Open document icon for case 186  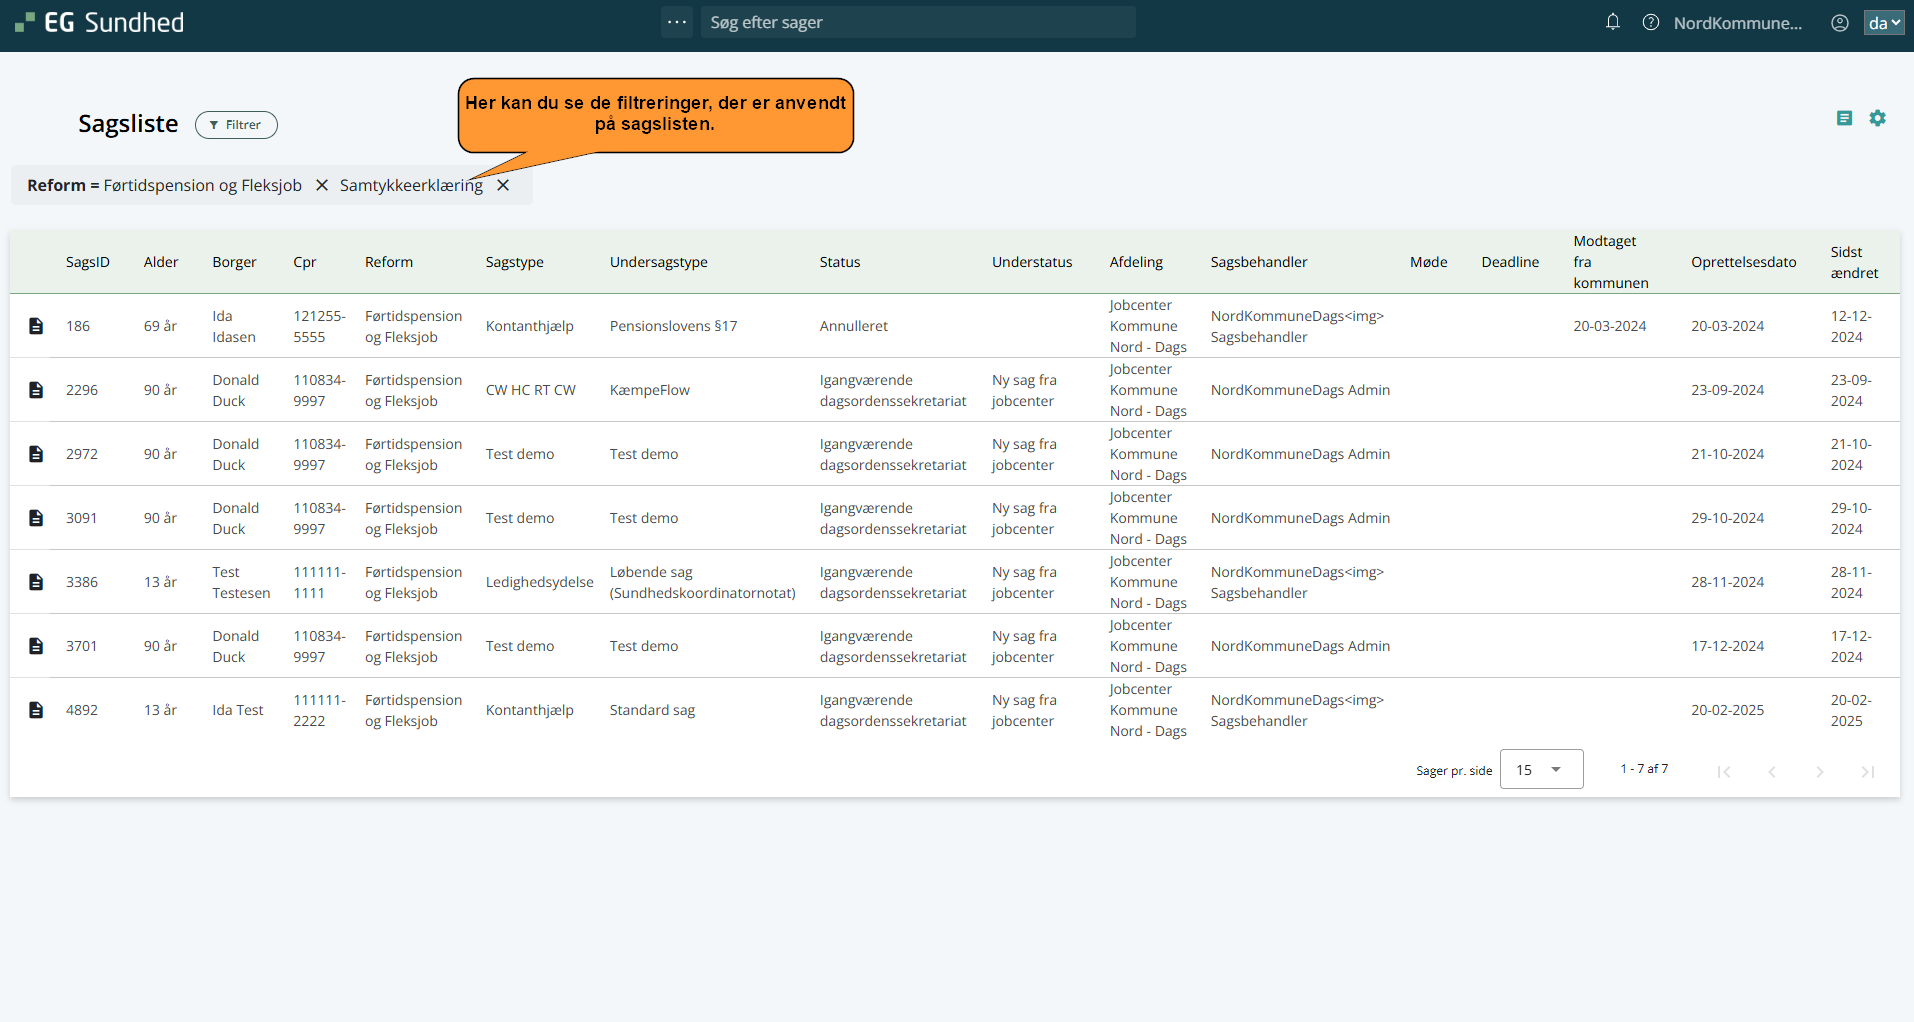tap(36, 326)
